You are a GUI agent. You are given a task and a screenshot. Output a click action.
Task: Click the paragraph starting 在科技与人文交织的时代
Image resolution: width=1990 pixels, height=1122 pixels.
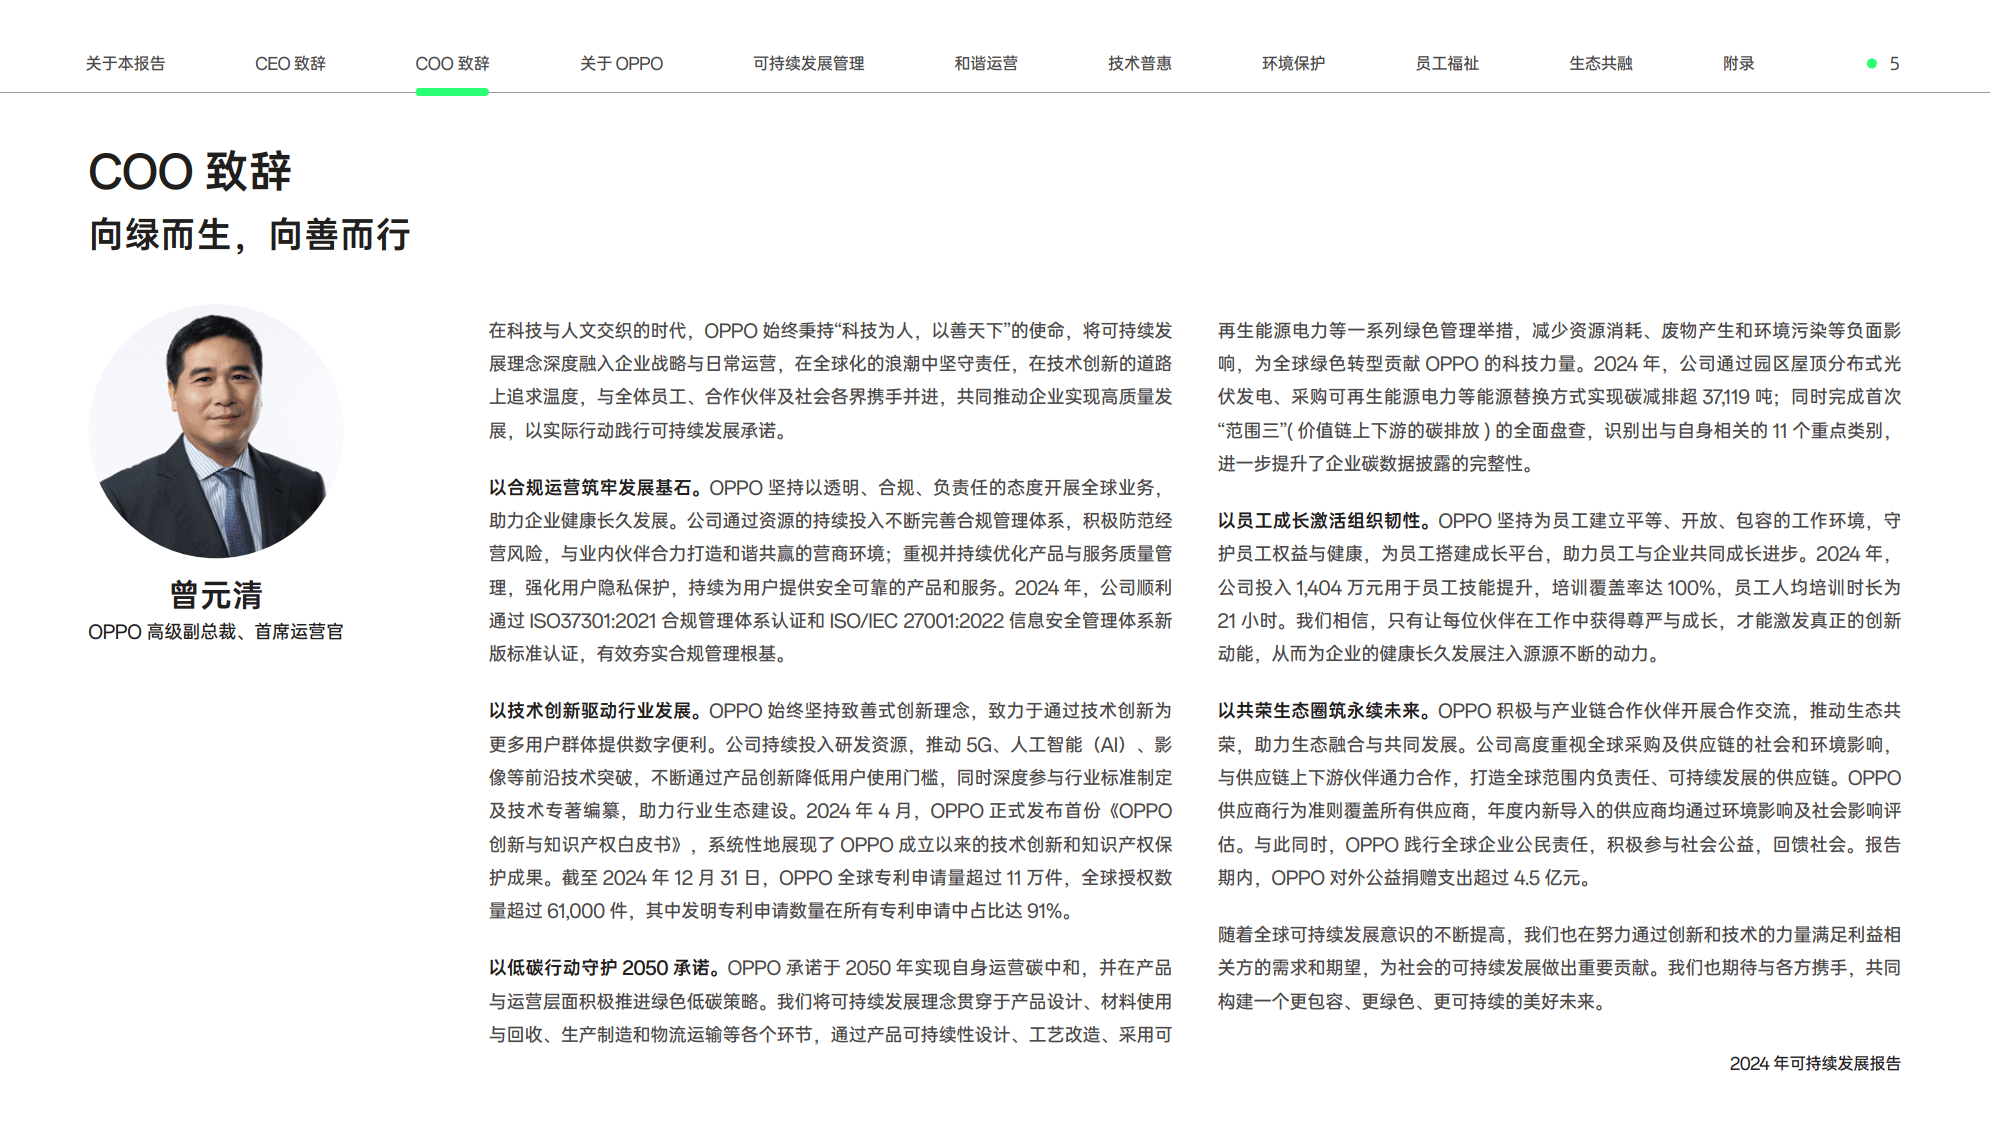click(830, 380)
